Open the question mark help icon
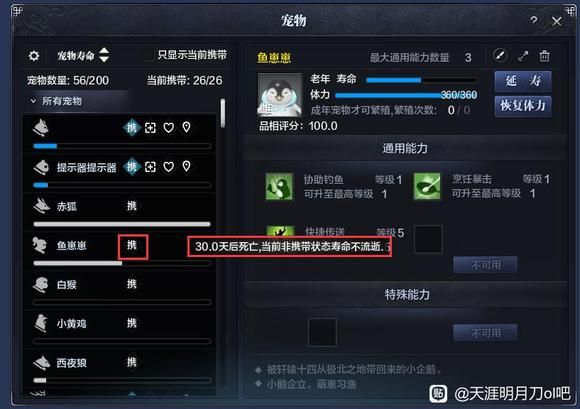This screenshot has width=580, height=409. point(533,20)
